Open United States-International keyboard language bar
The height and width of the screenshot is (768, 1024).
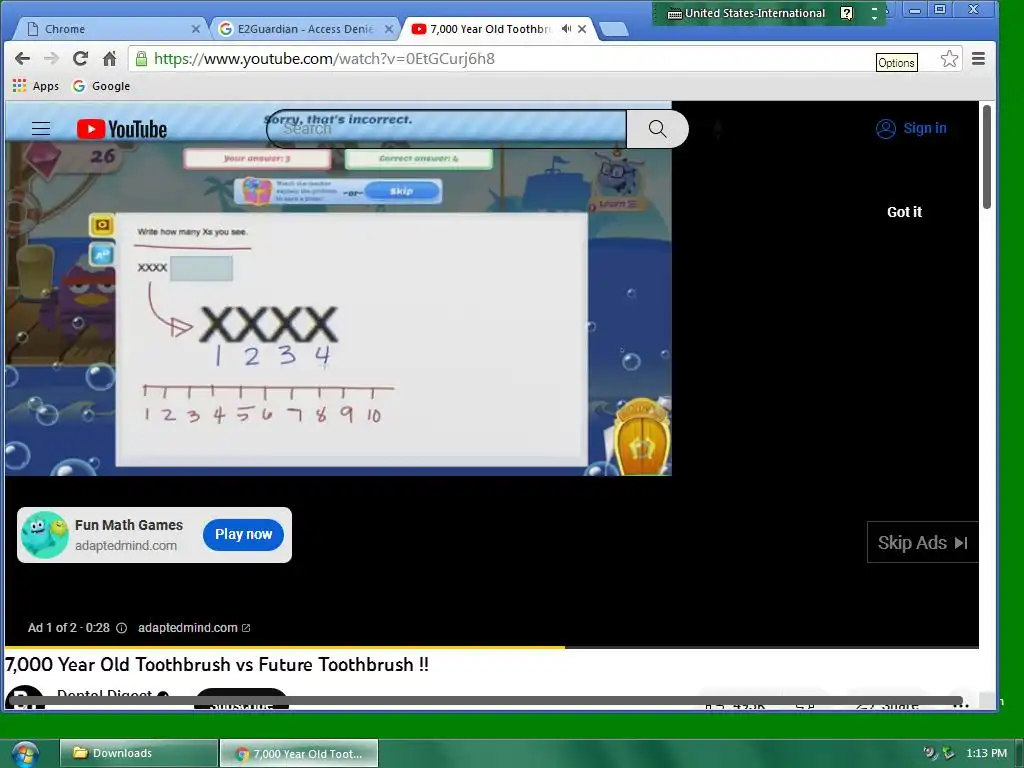coord(746,13)
